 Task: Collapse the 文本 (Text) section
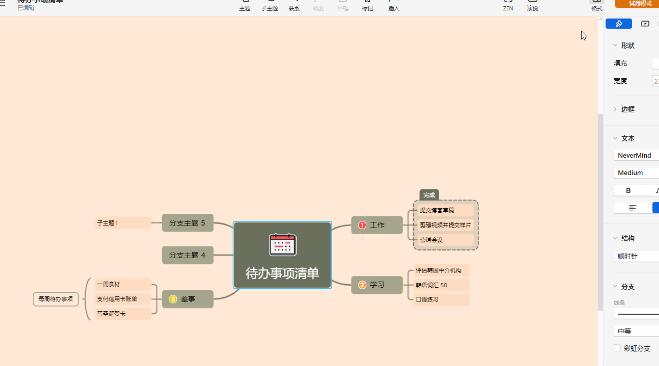(x=615, y=138)
